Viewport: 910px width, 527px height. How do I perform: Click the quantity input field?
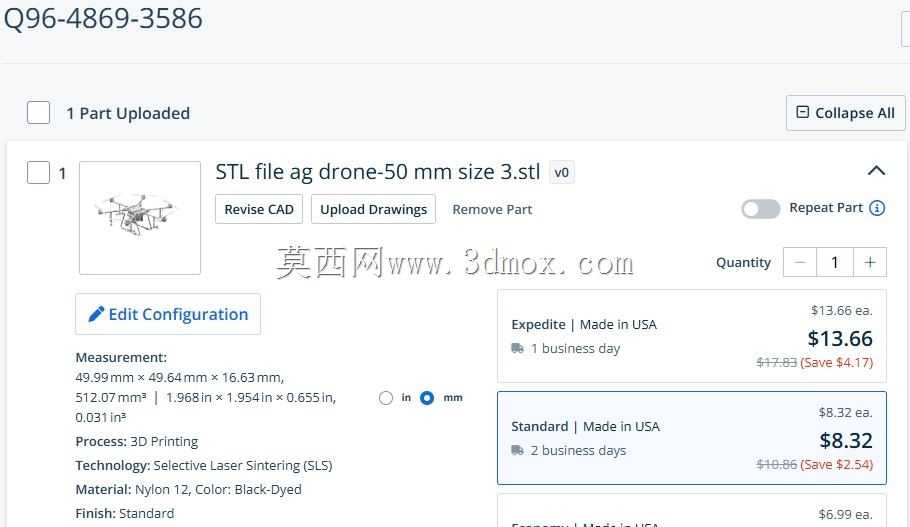click(835, 262)
